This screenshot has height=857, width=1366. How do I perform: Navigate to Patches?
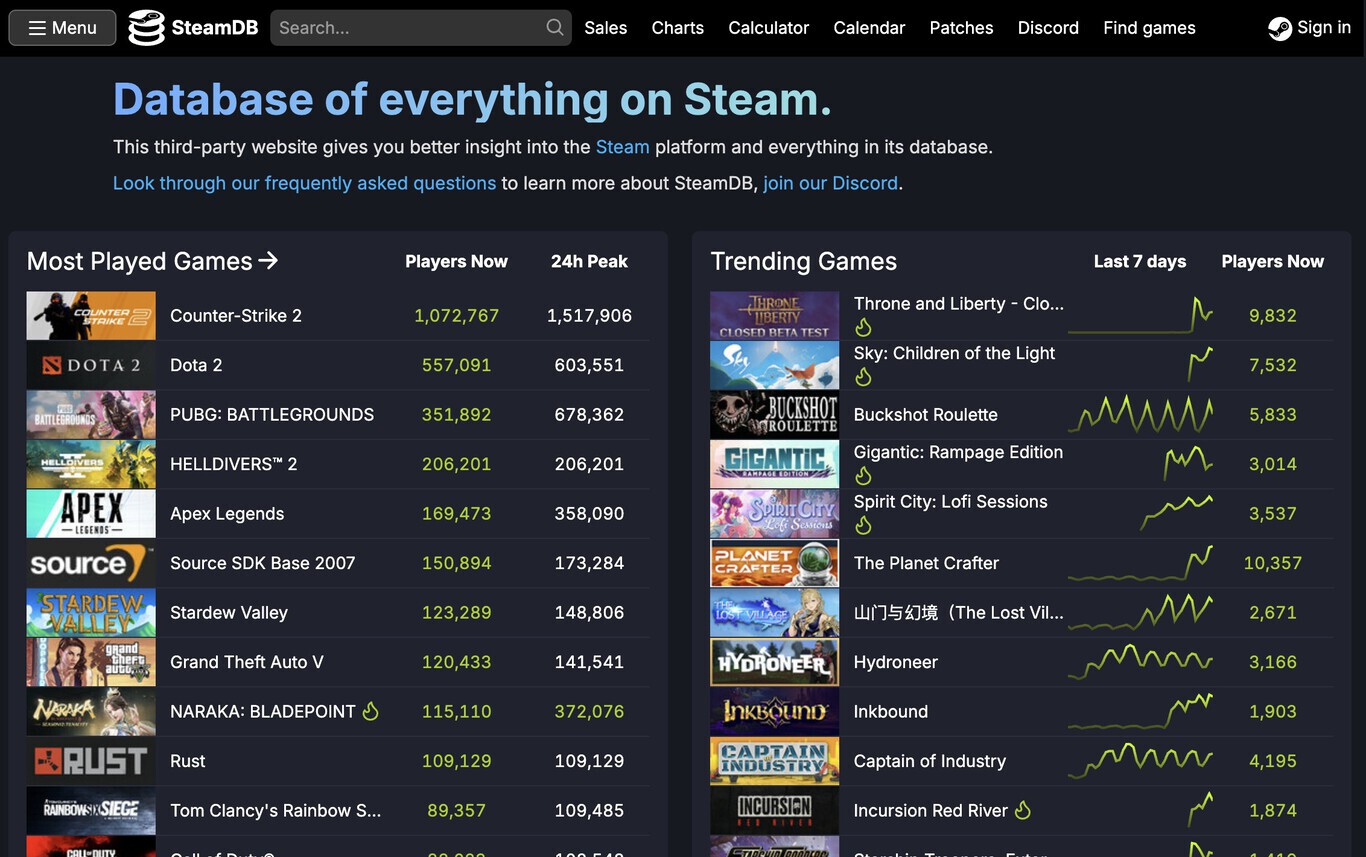(962, 28)
